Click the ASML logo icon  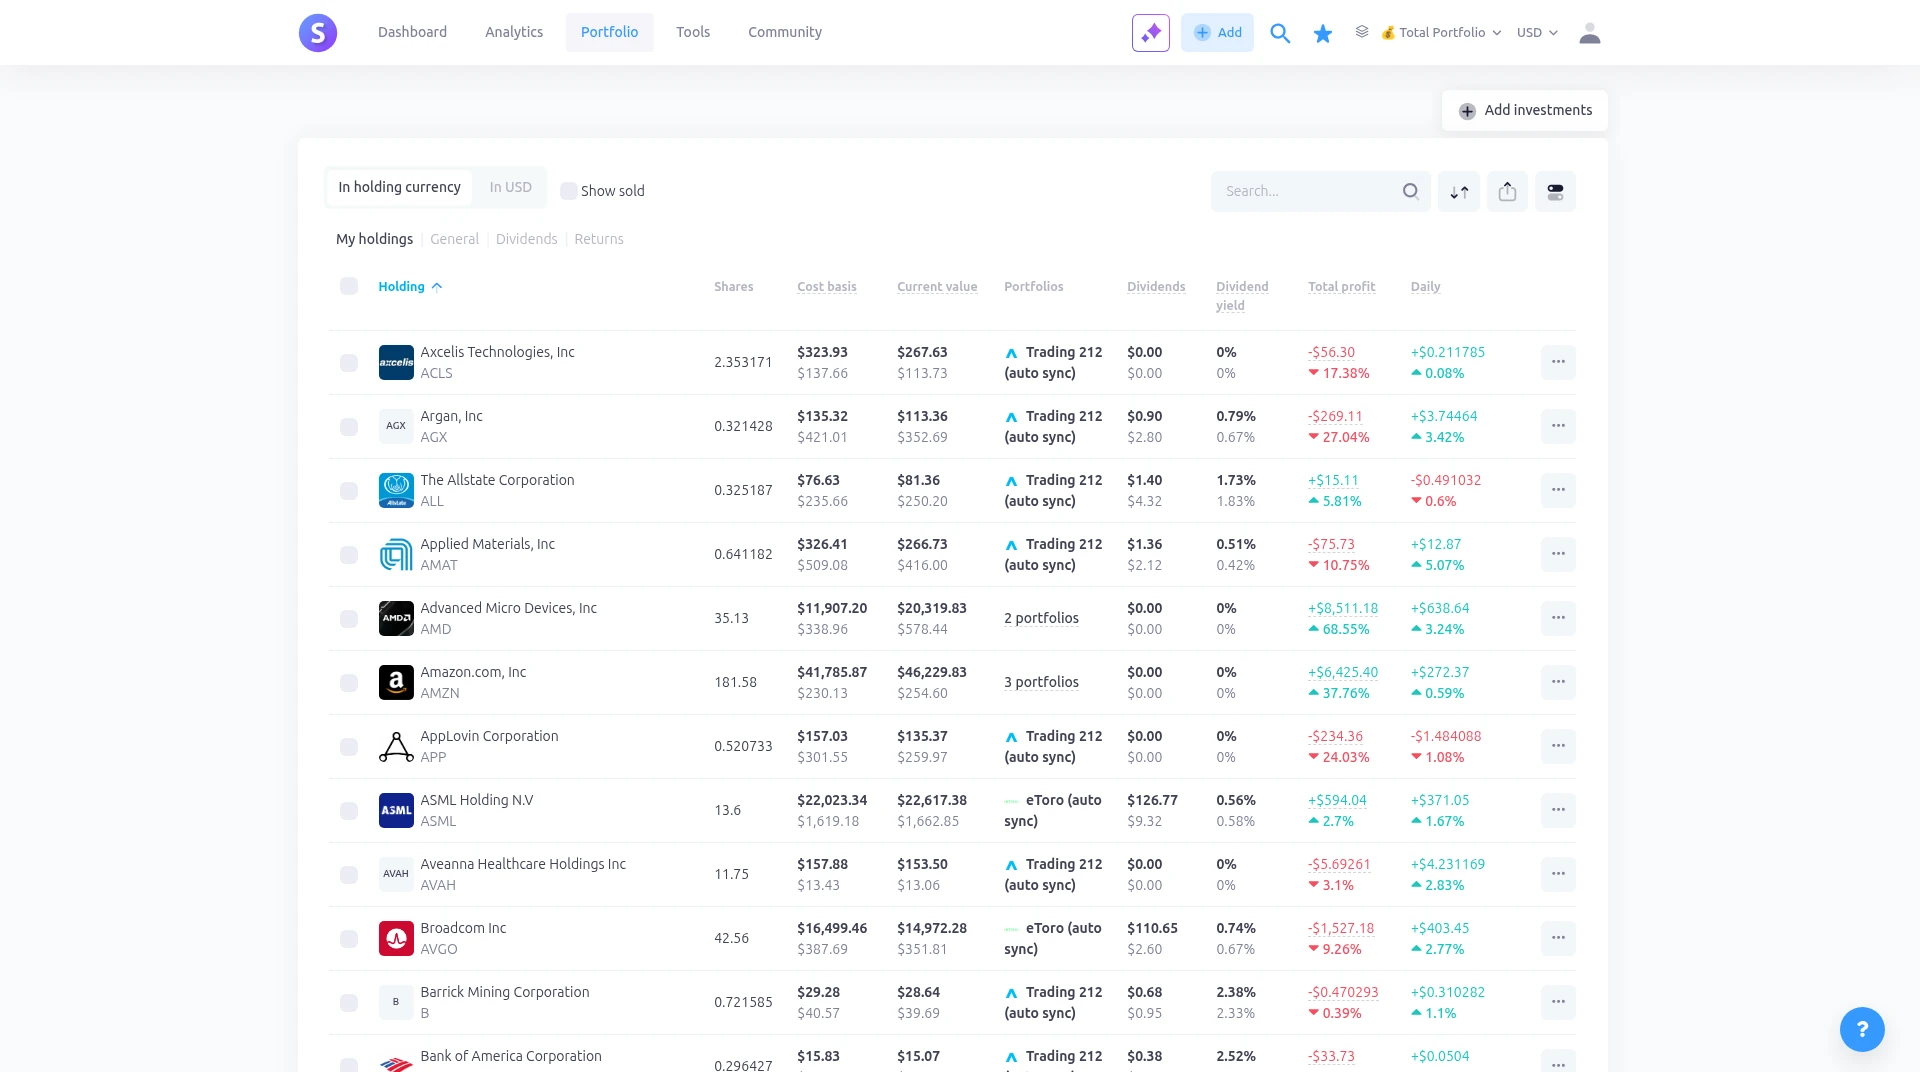(396, 810)
